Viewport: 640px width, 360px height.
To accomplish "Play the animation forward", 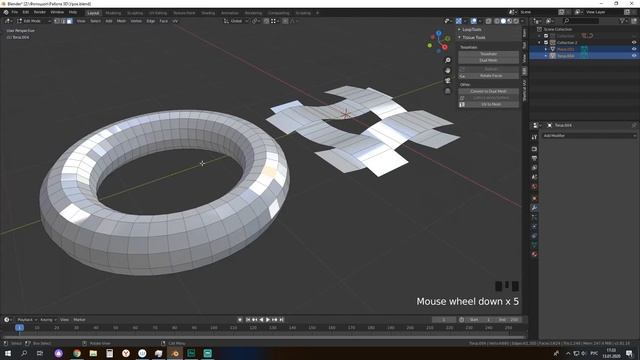I will 268,320.
